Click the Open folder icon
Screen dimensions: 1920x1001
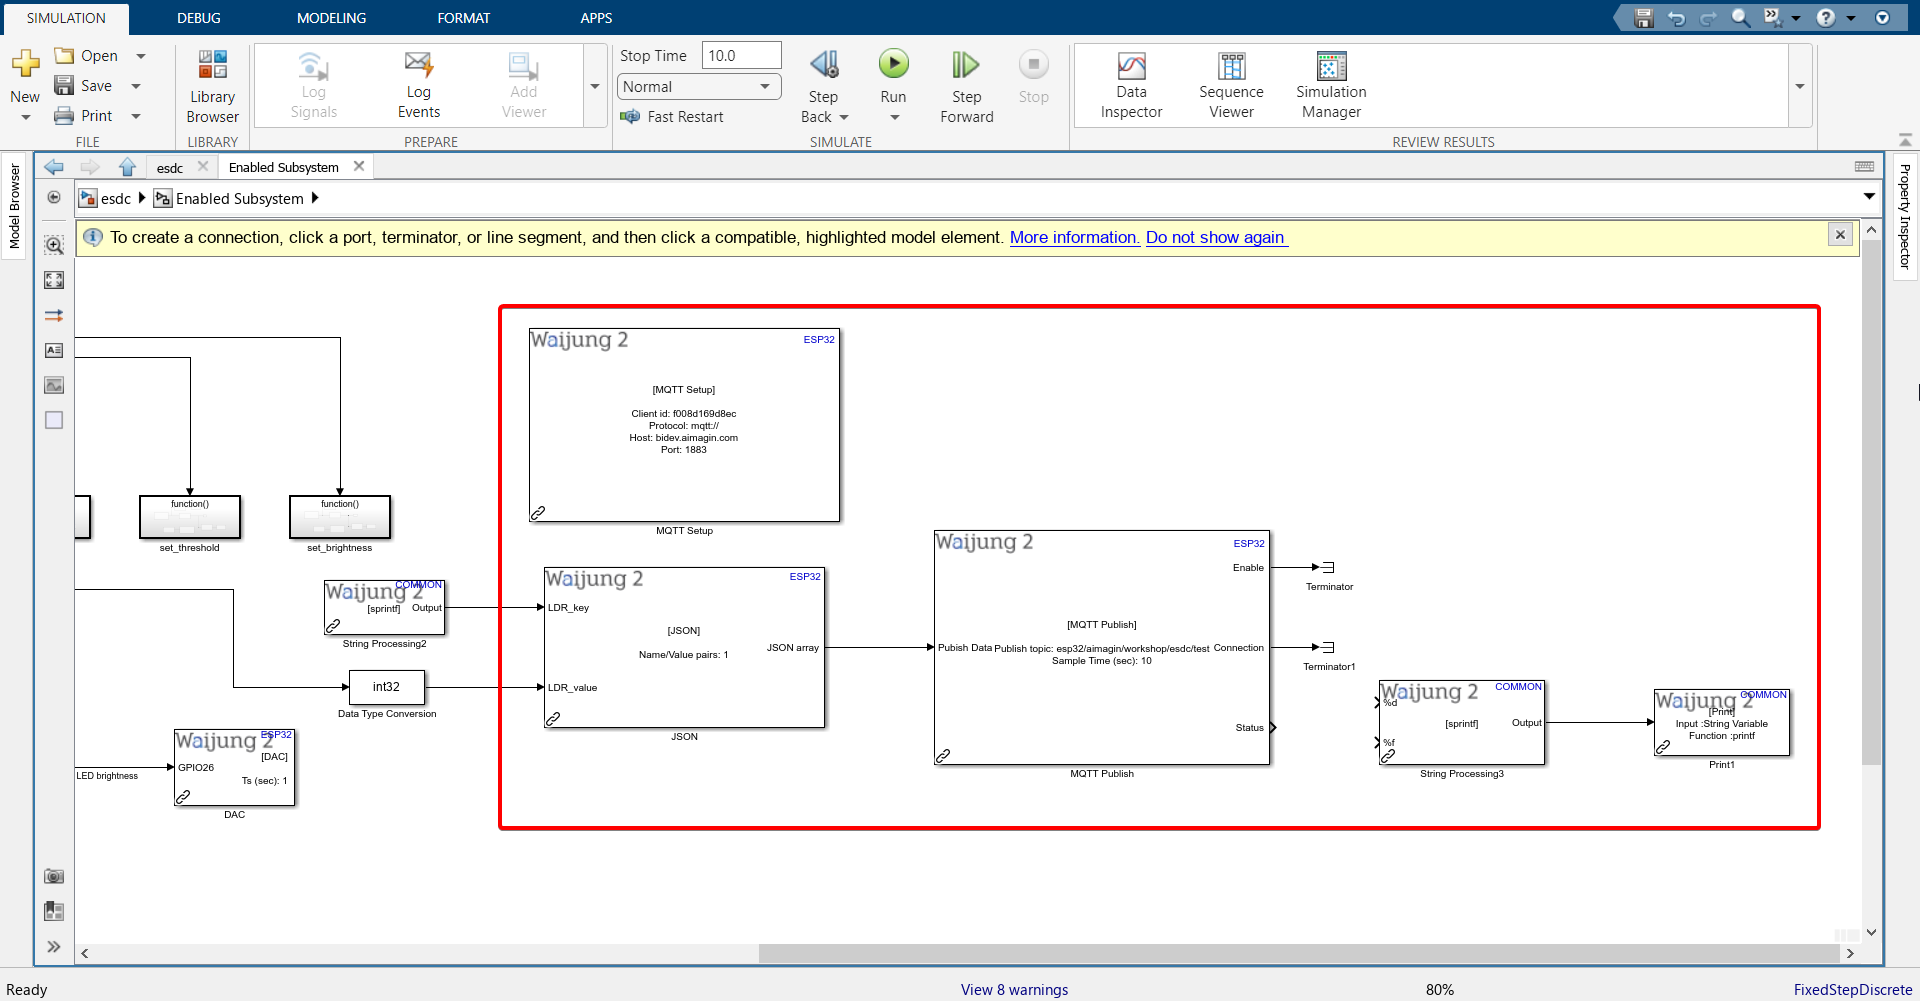click(64, 56)
